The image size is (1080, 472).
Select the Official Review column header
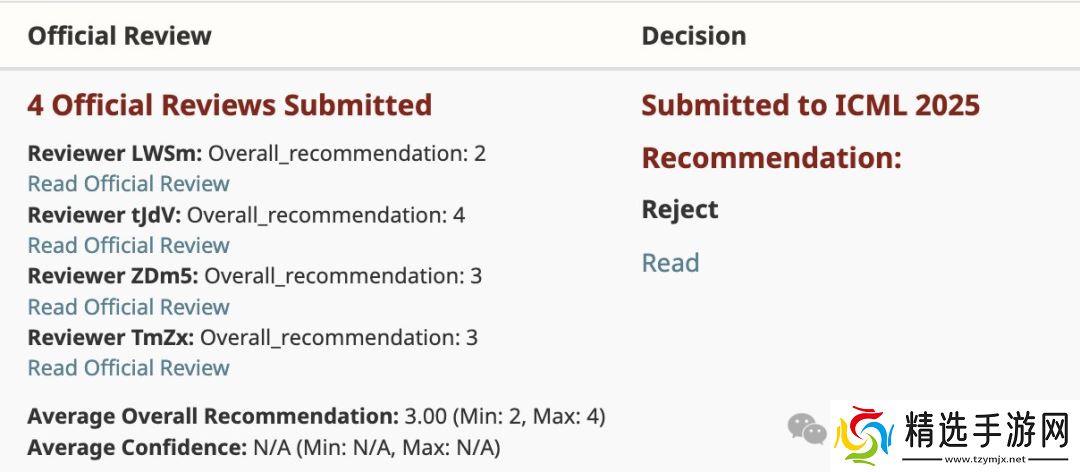[x=119, y=36]
